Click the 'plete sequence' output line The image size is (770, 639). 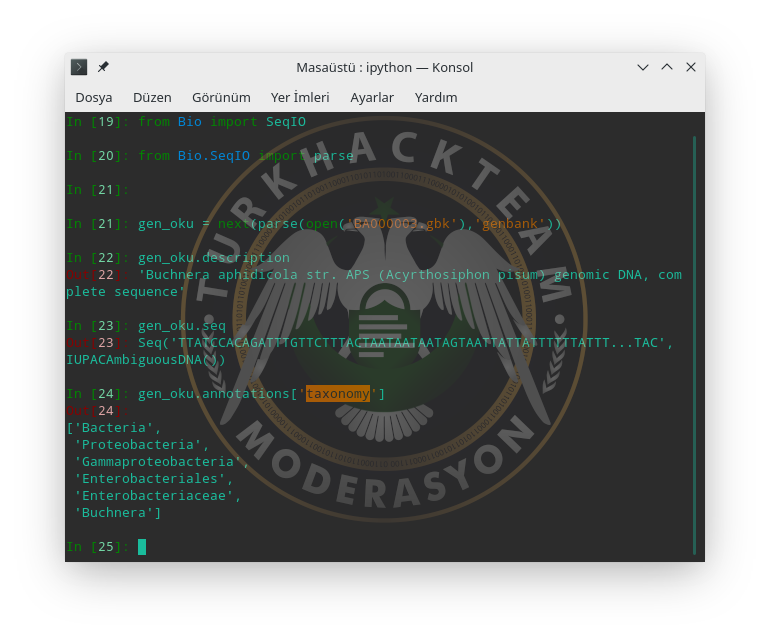tap(126, 292)
